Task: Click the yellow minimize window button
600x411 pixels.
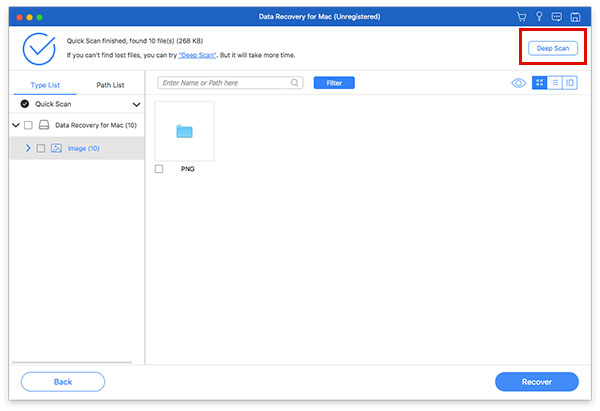Action: (29, 17)
